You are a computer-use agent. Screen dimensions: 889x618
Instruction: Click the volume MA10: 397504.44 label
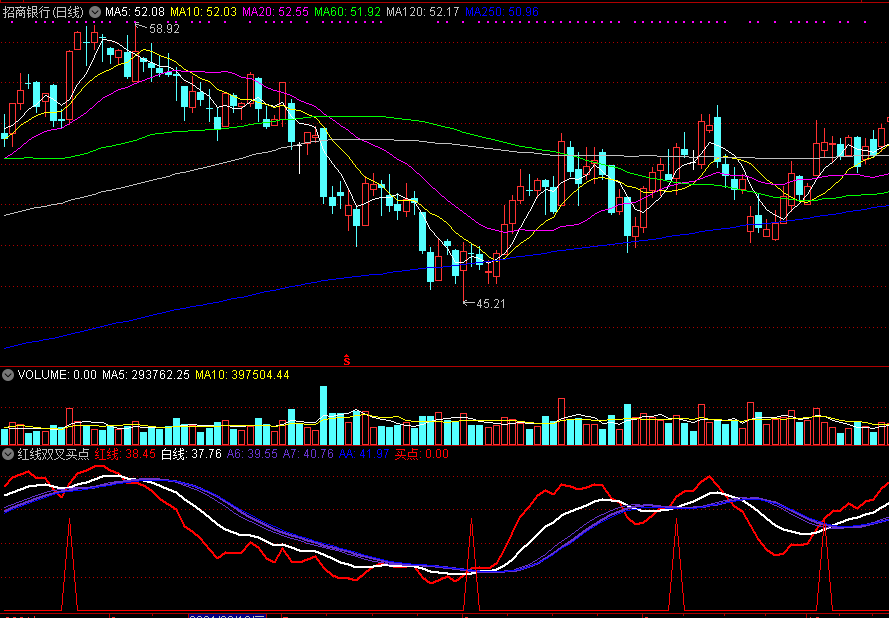[242, 375]
